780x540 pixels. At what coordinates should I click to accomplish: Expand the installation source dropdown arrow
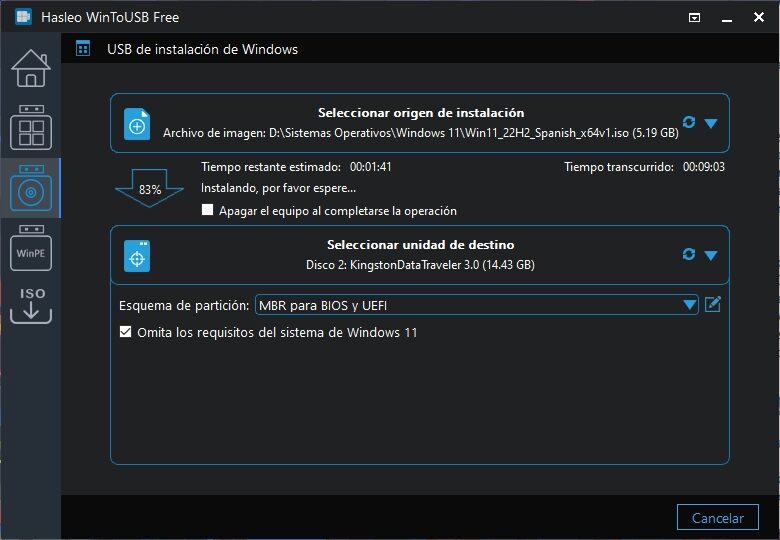pos(711,123)
